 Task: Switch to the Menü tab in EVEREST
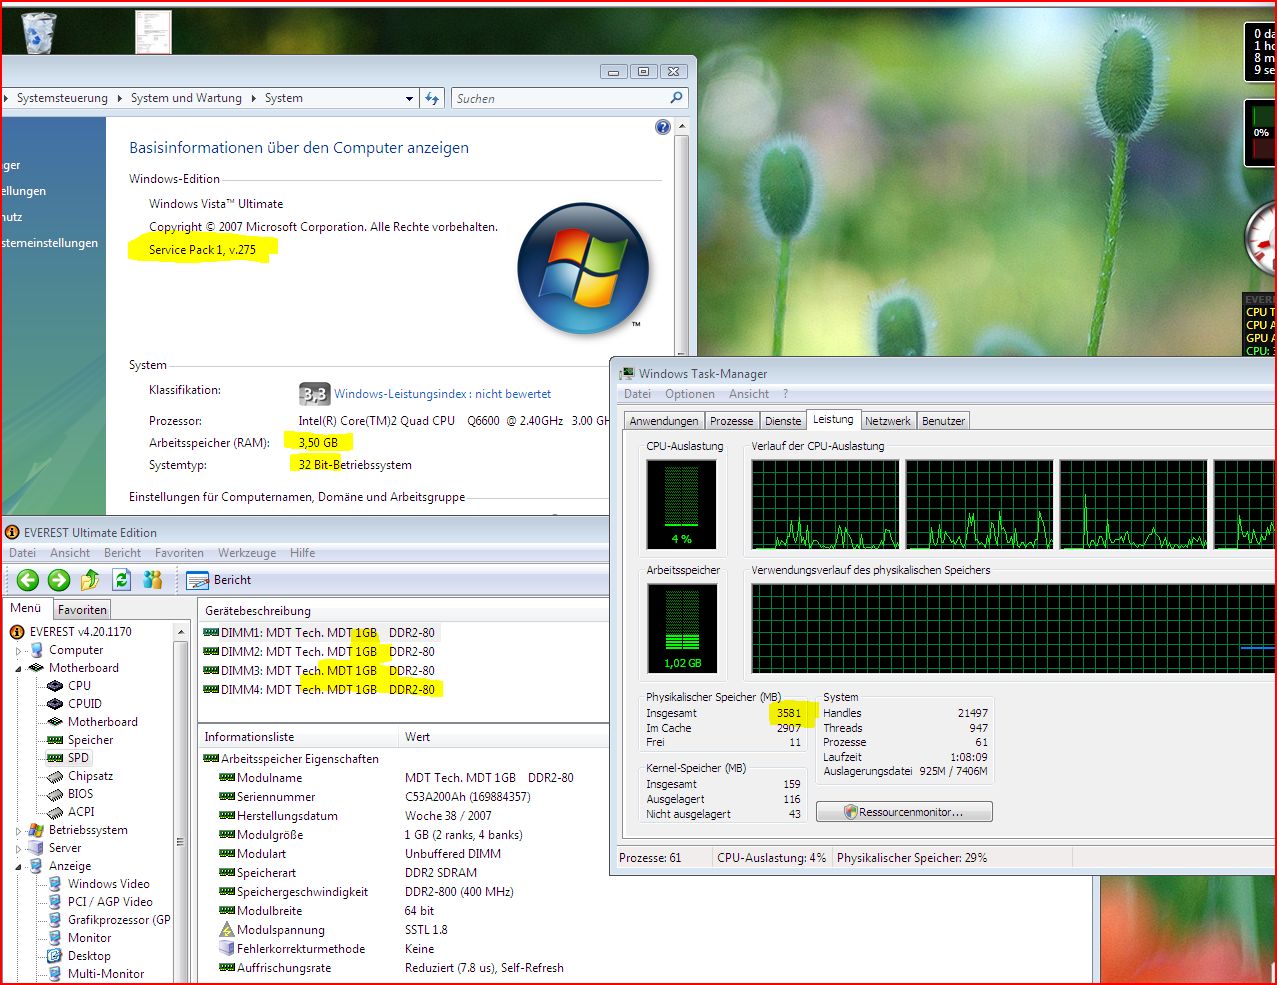pyautogui.click(x=26, y=608)
